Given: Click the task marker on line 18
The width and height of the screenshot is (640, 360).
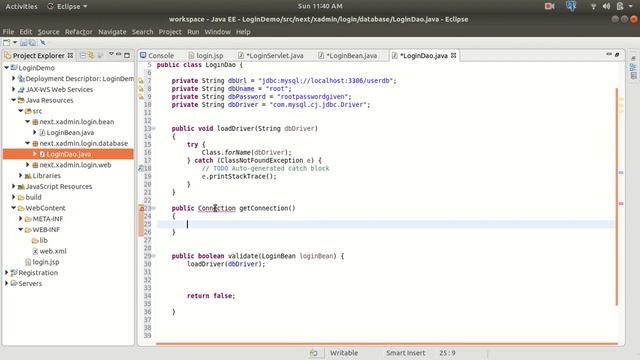Looking at the screenshot, I should [x=141, y=168].
